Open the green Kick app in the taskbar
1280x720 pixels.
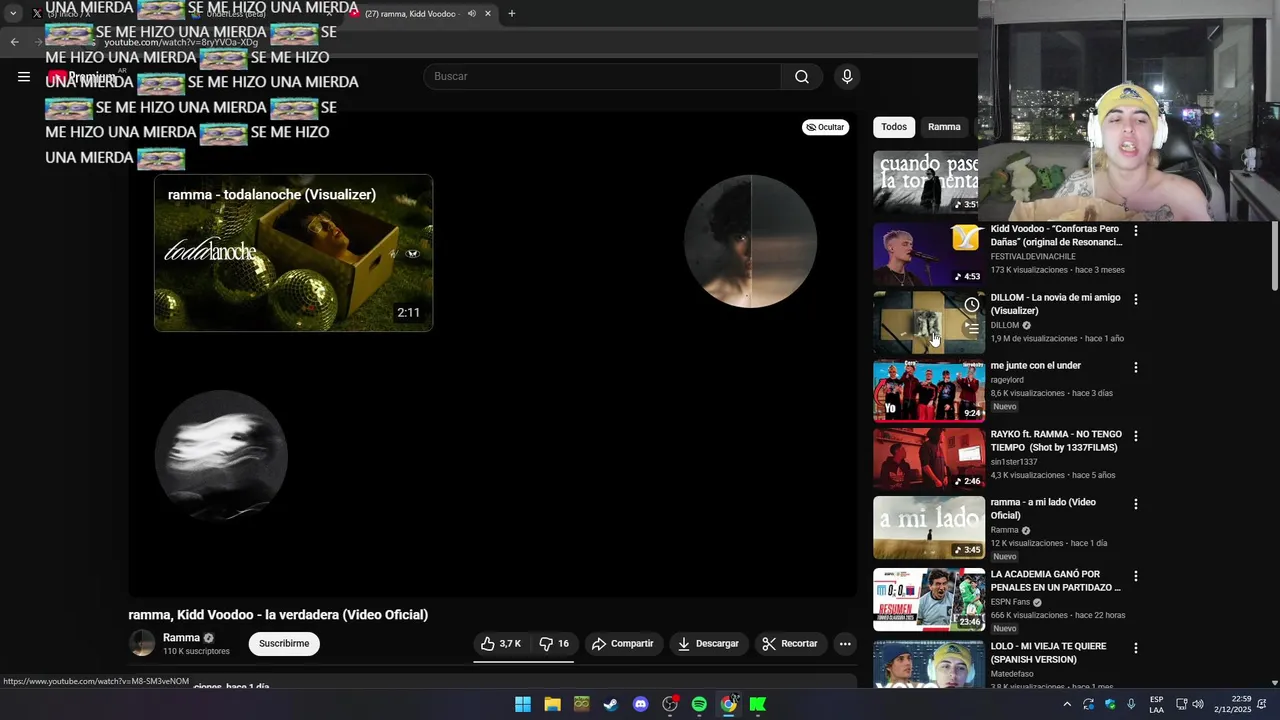pyautogui.click(x=758, y=704)
